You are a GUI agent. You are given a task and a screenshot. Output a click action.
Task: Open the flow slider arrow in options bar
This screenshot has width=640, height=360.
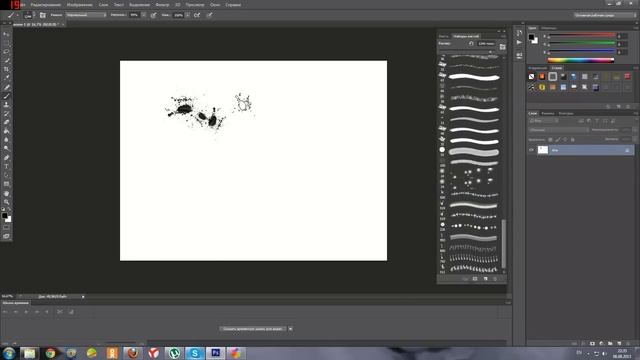187,15
